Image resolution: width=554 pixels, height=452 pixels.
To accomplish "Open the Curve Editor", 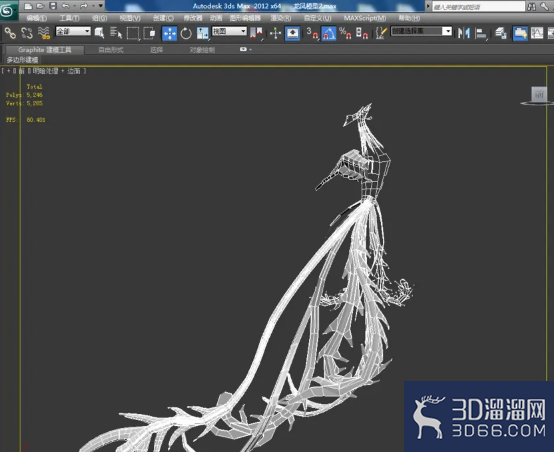I will [x=537, y=34].
